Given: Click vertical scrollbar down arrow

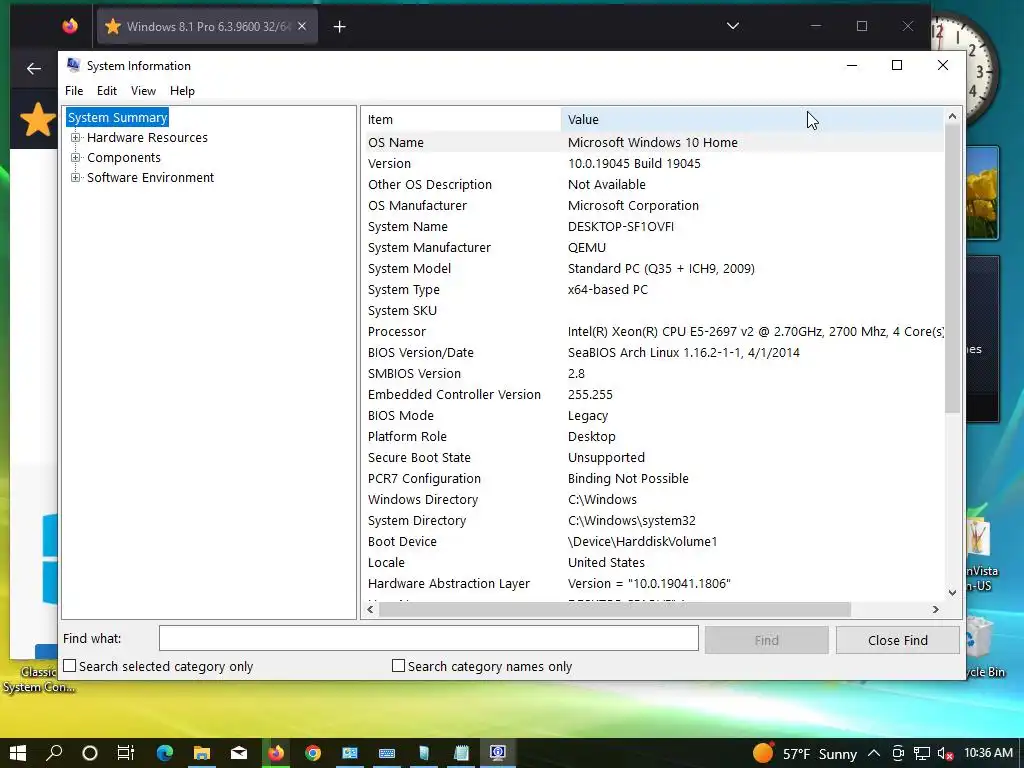Looking at the screenshot, I should 952,593.
